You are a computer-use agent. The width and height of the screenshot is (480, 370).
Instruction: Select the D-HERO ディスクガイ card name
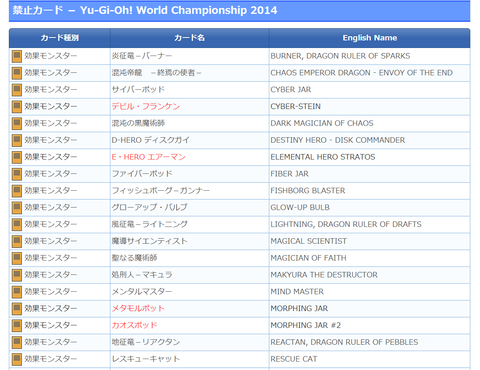151,140
